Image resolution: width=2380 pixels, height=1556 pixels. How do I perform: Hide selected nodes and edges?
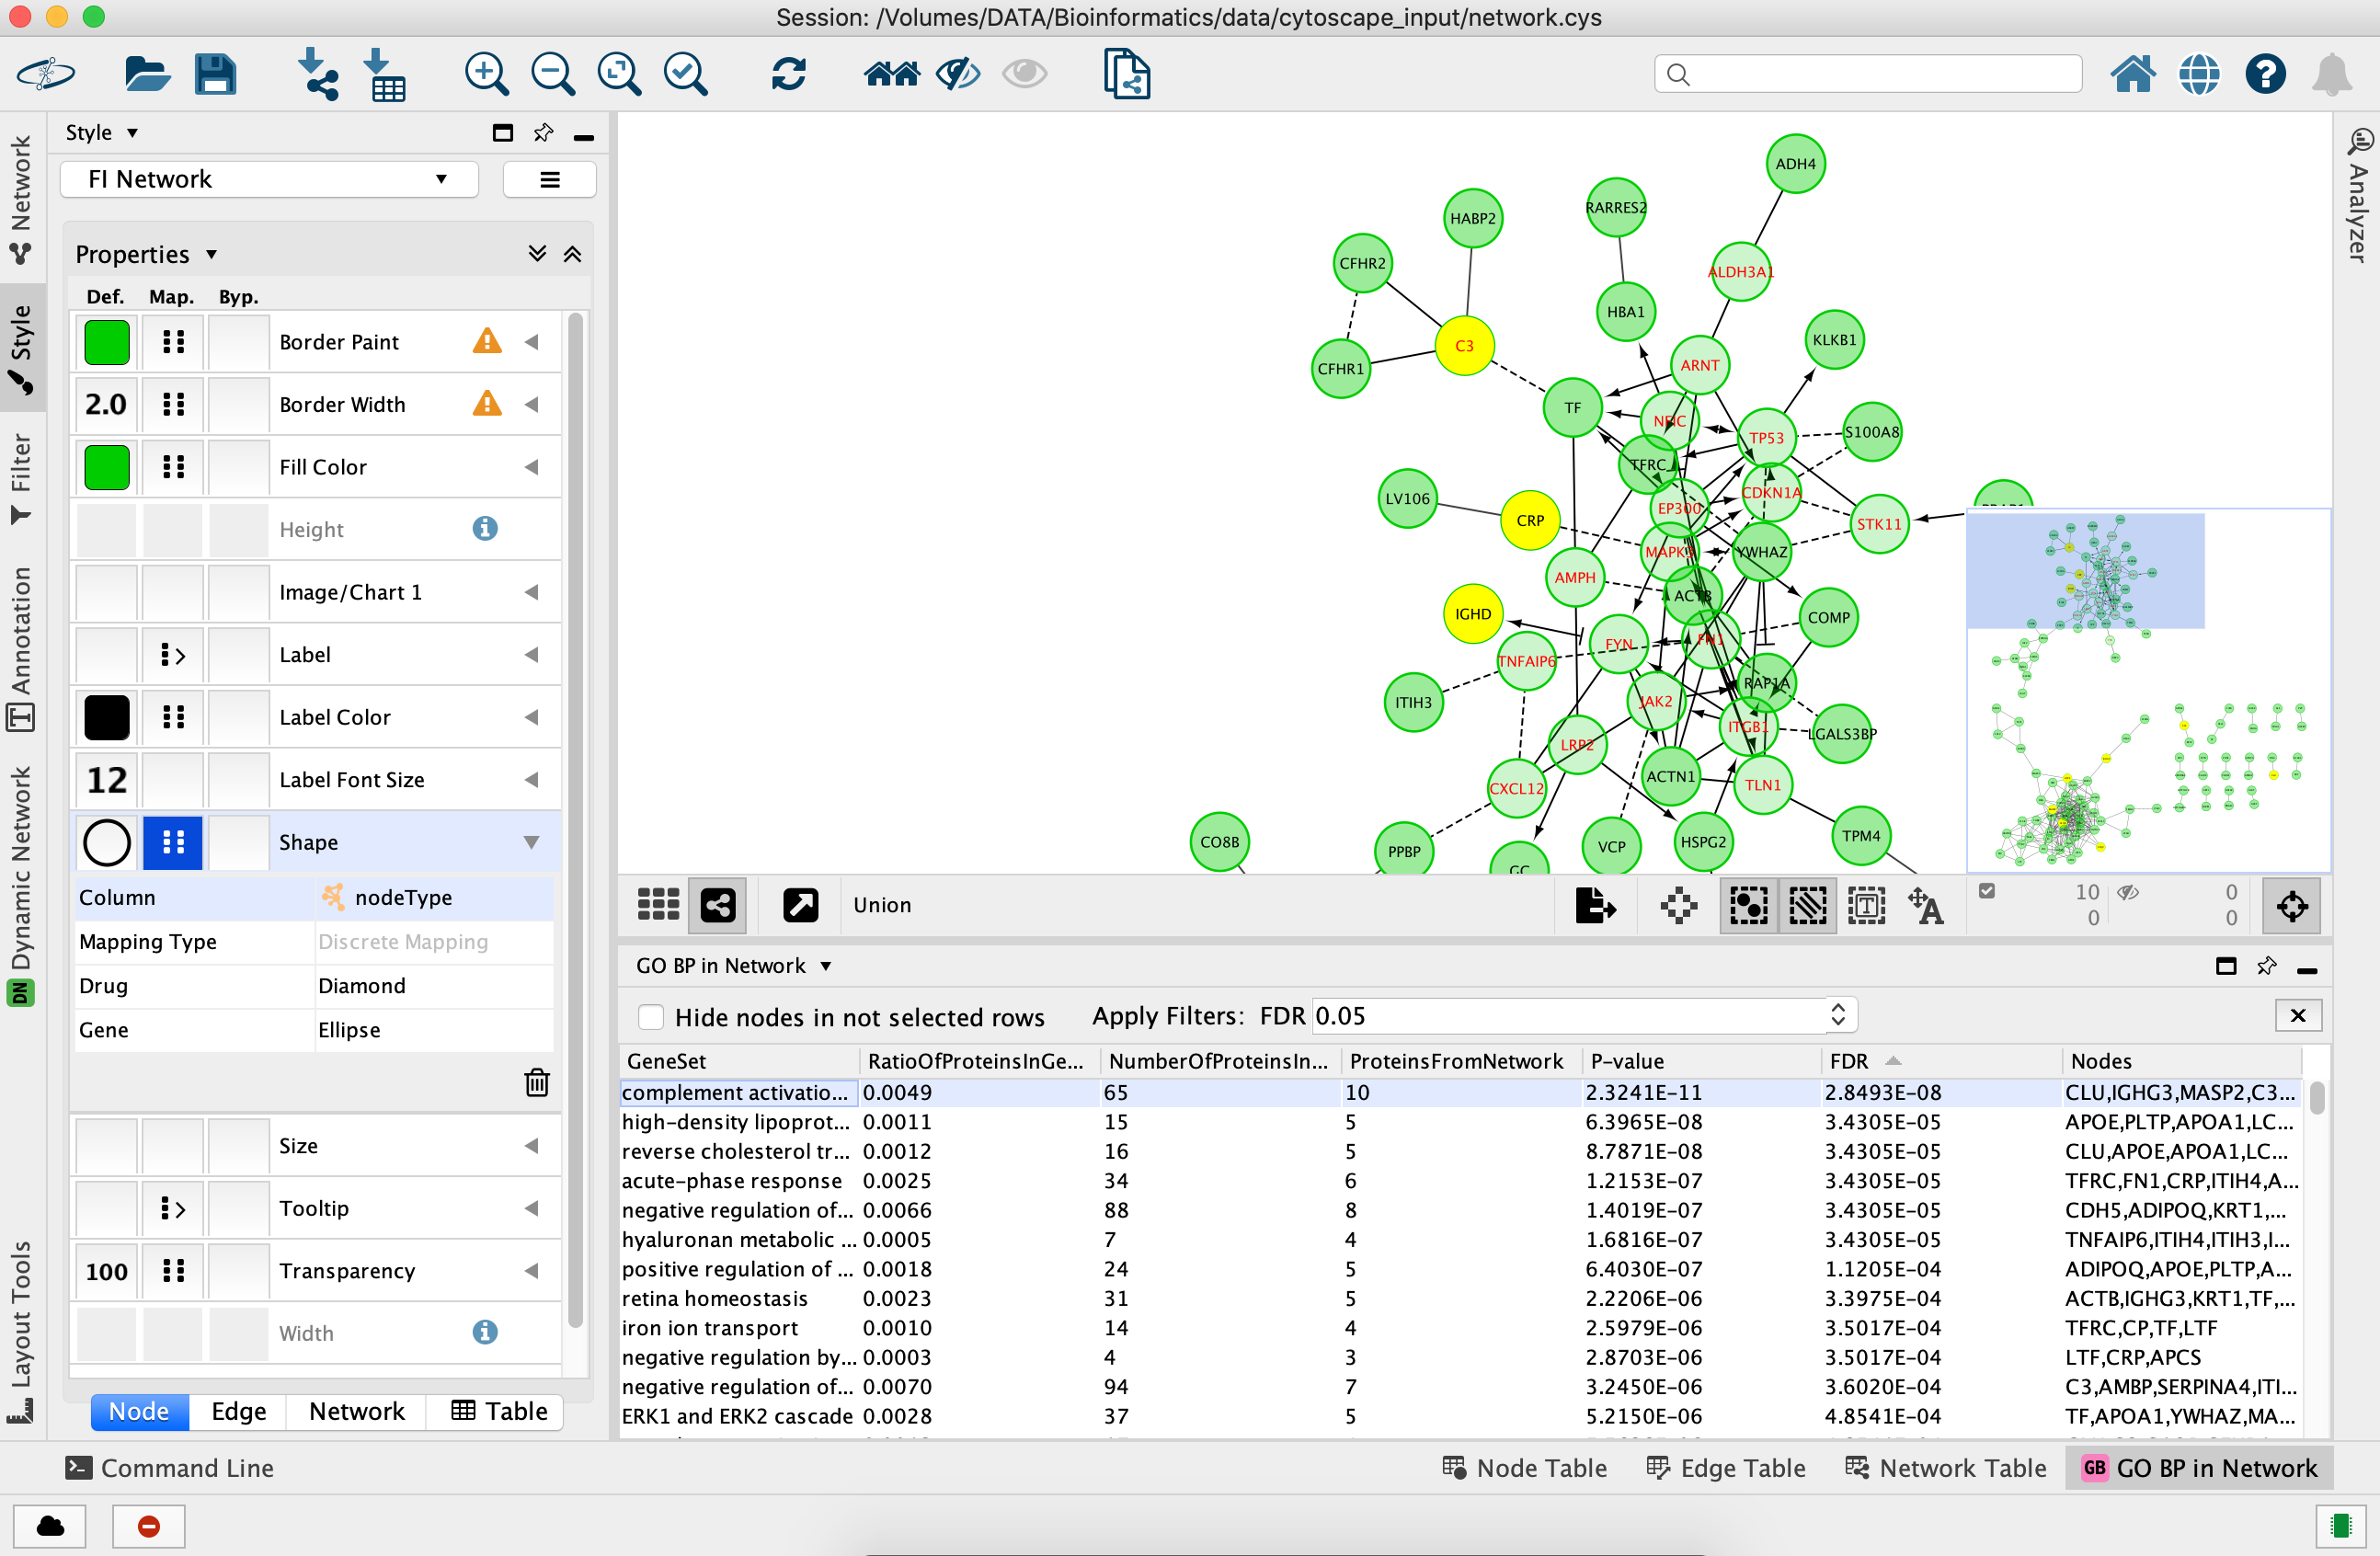[957, 74]
